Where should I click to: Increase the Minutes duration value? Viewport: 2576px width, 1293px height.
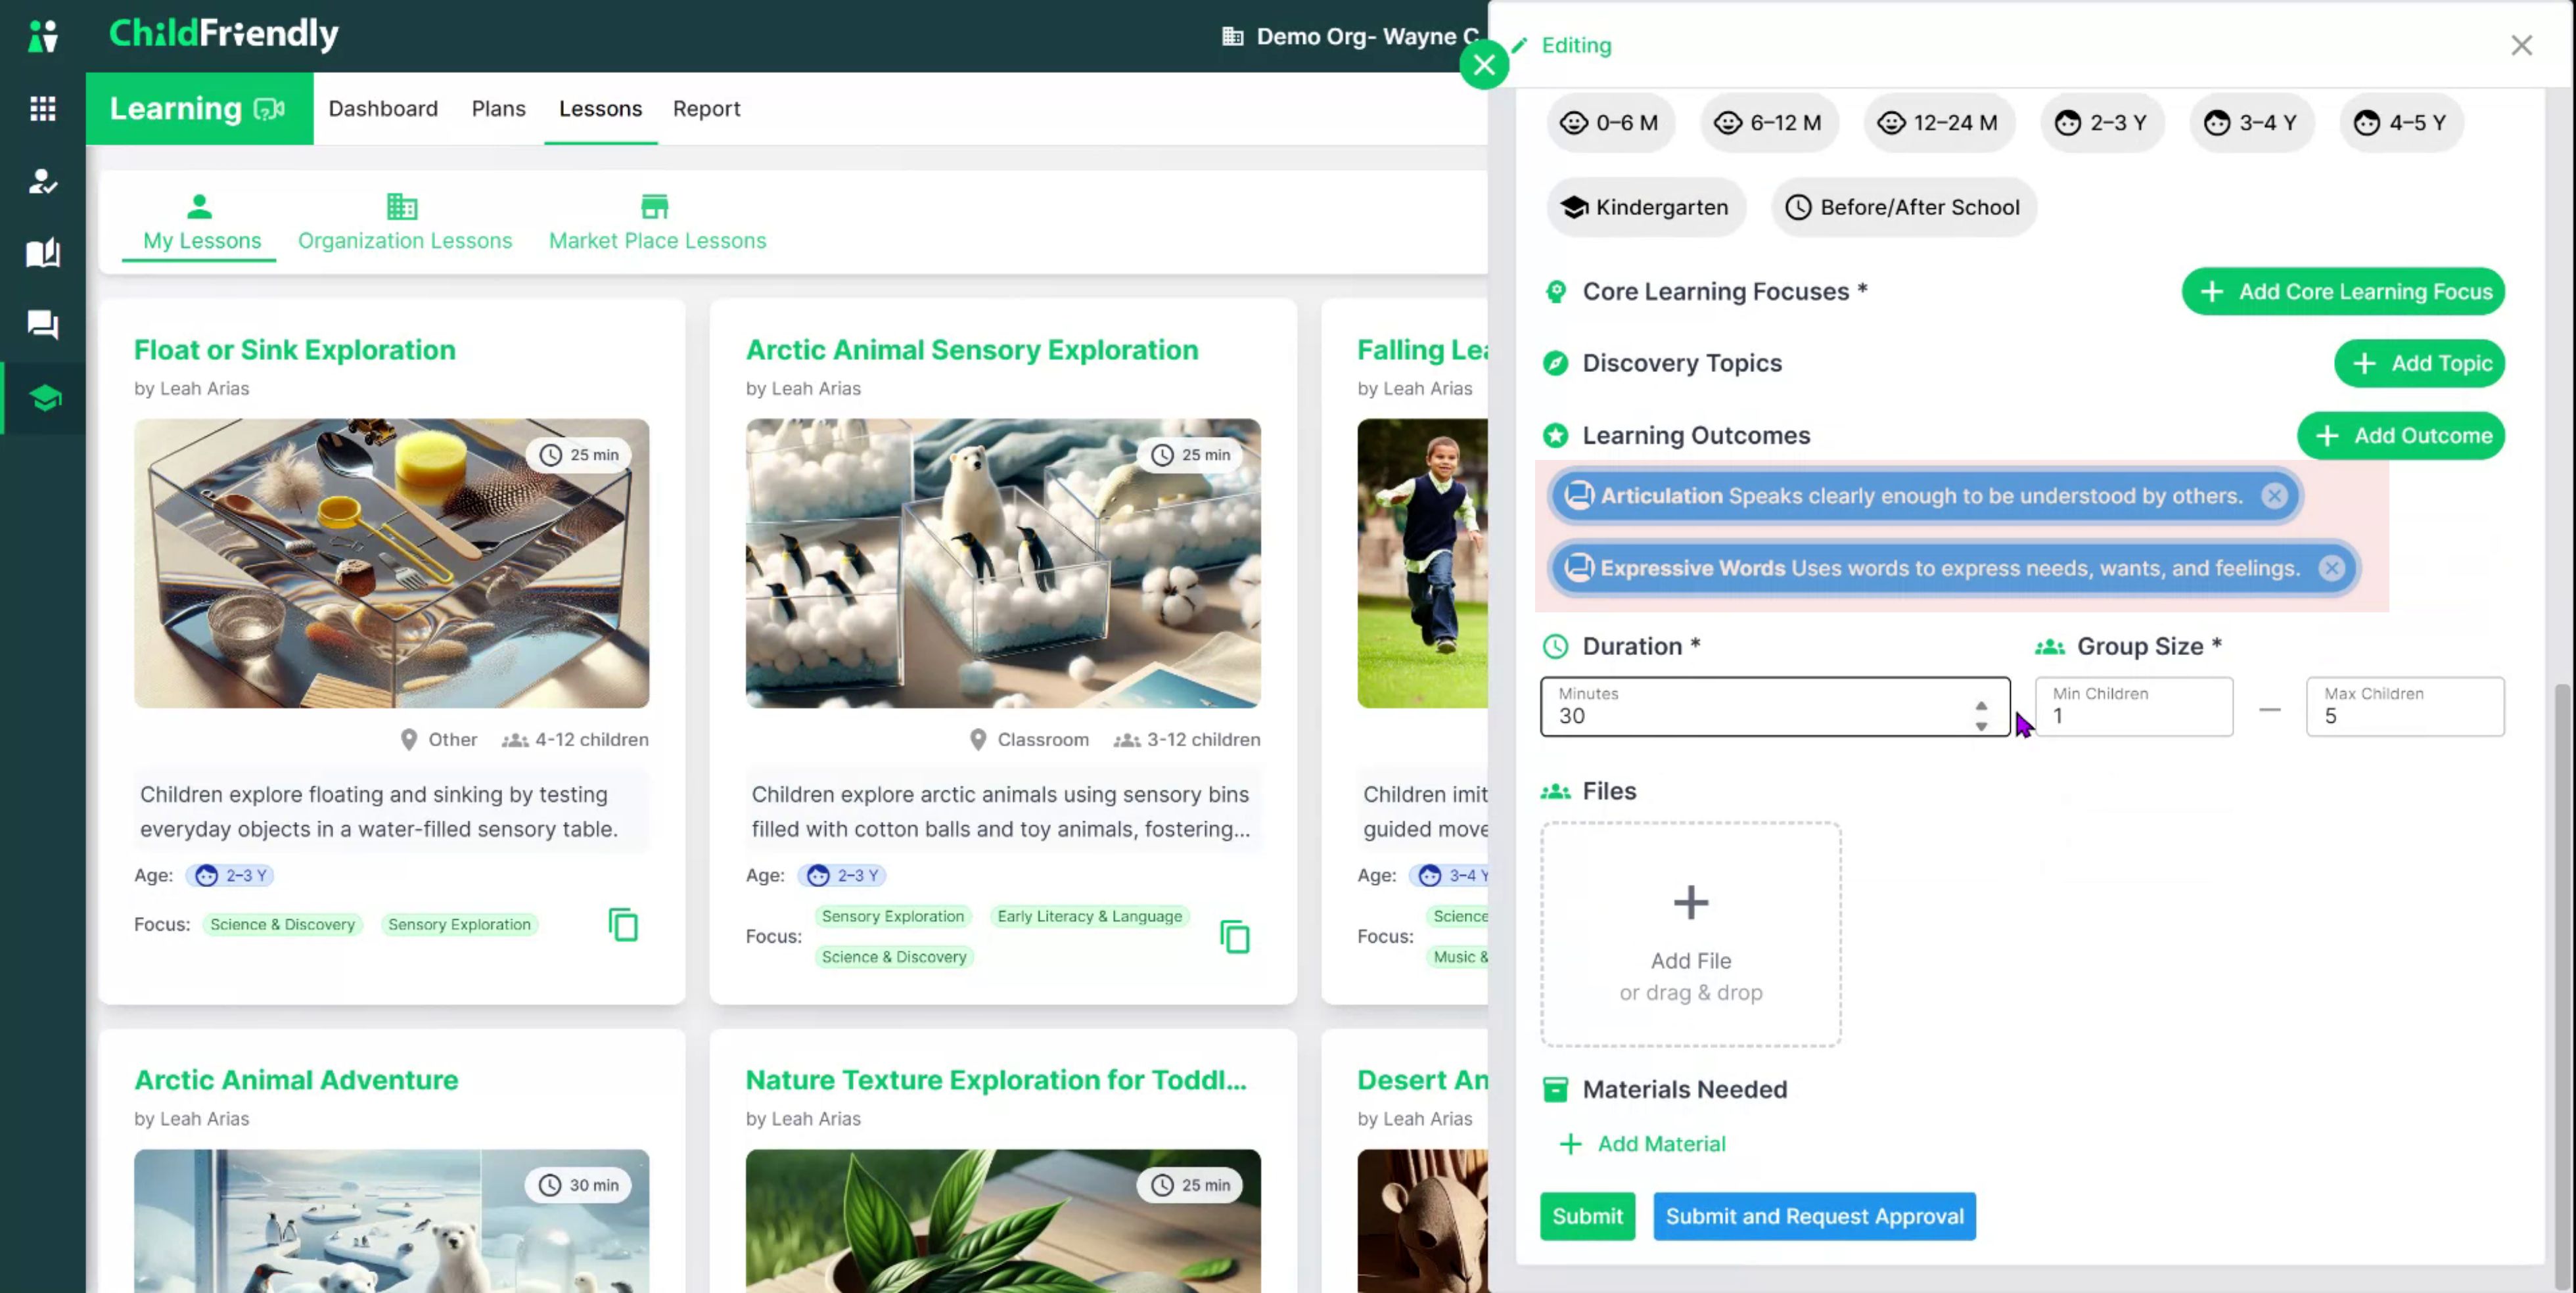tap(1981, 705)
